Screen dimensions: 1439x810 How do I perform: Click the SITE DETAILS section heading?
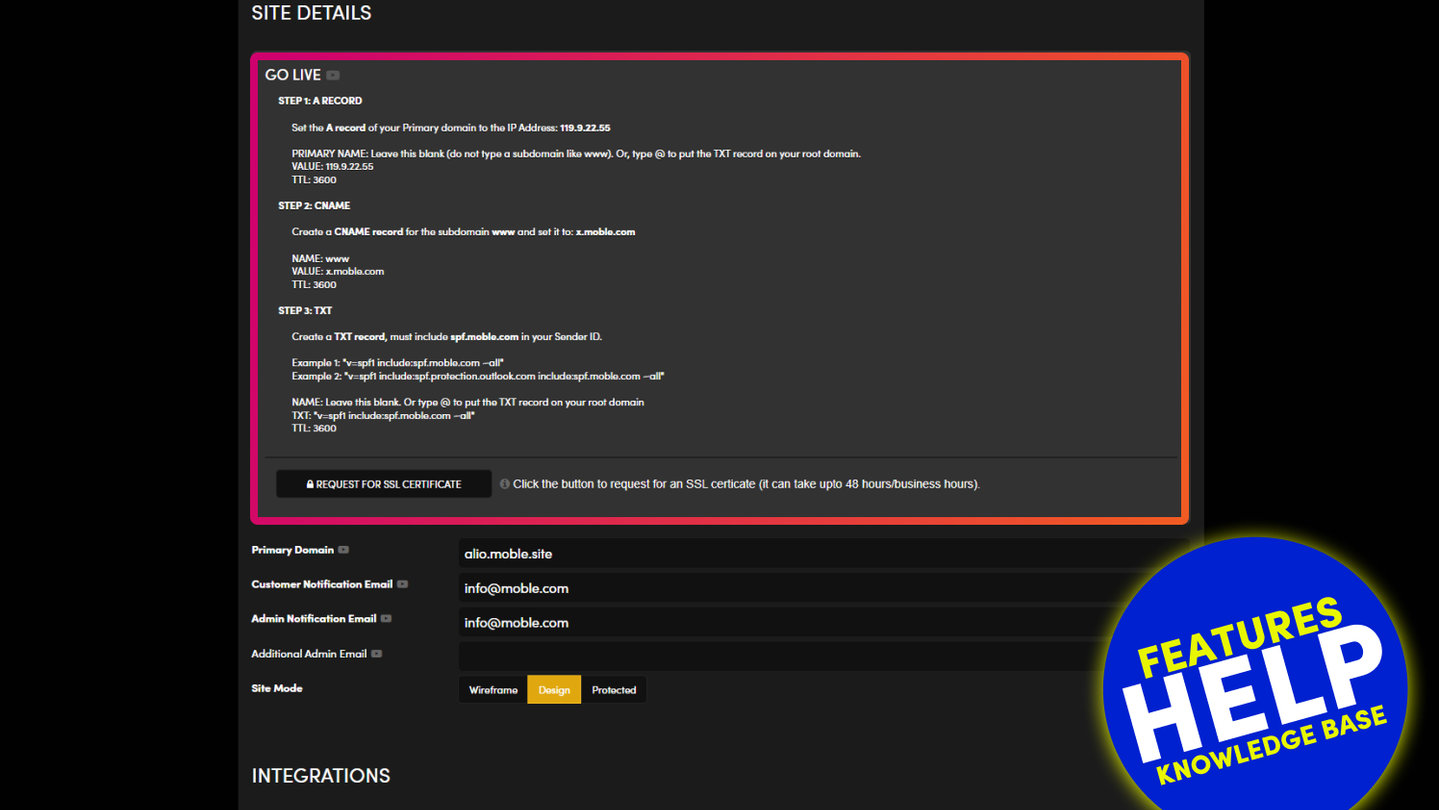point(311,14)
